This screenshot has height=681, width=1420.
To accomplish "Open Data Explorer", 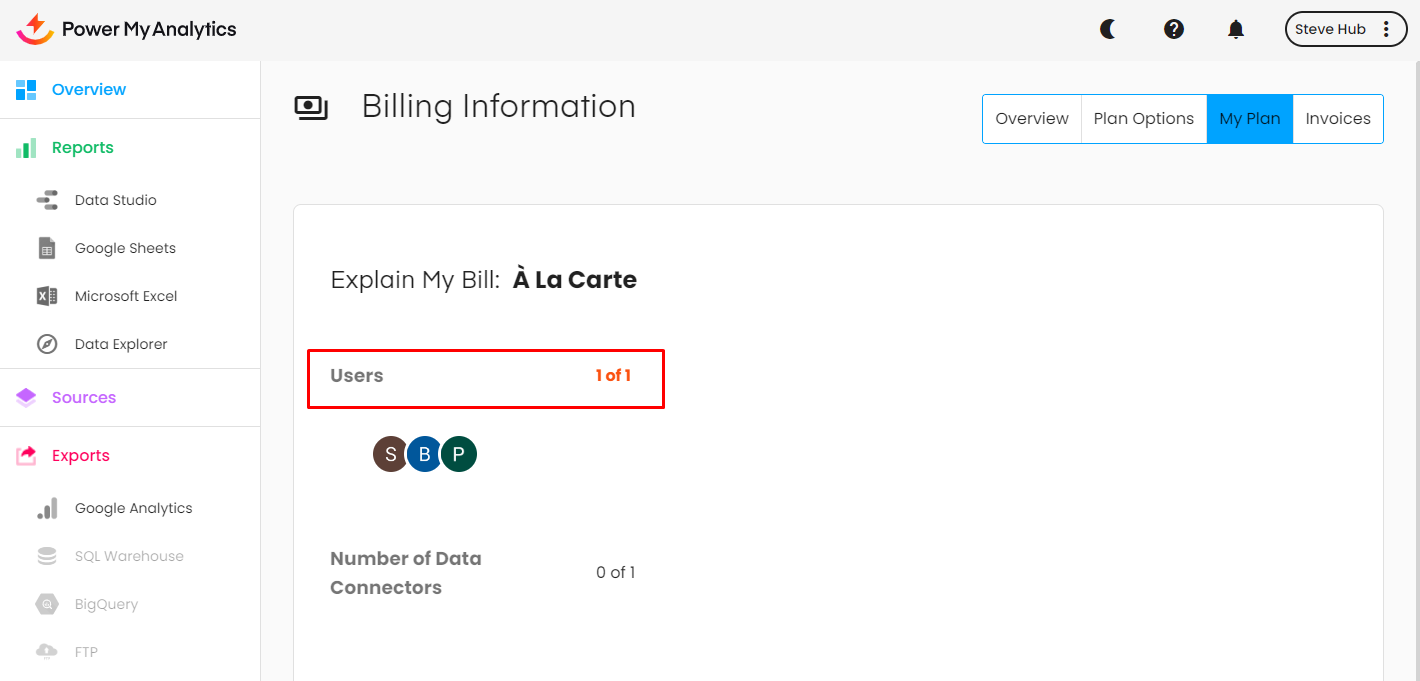I will 121,344.
